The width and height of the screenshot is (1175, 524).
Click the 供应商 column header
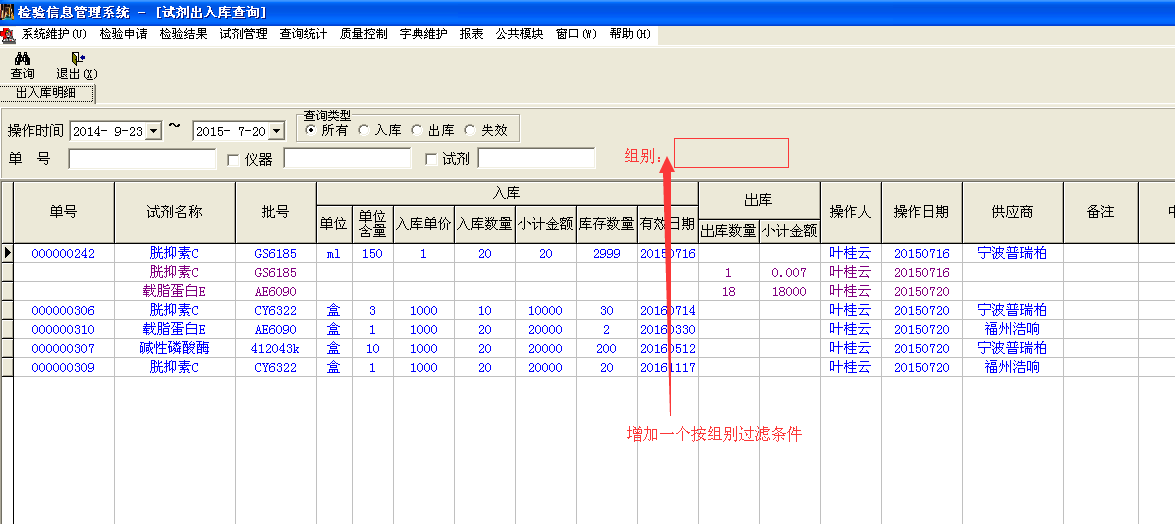[x=1012, y=212]
